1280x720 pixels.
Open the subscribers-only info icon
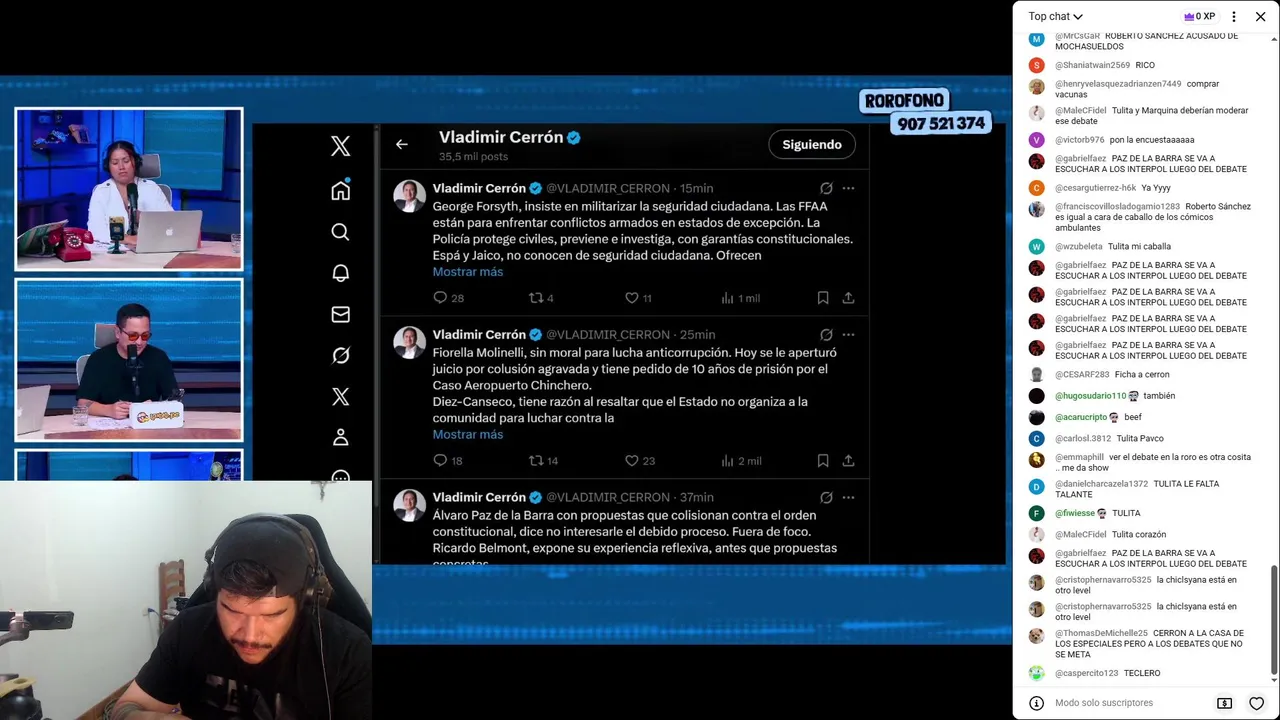coord(1036,703)
